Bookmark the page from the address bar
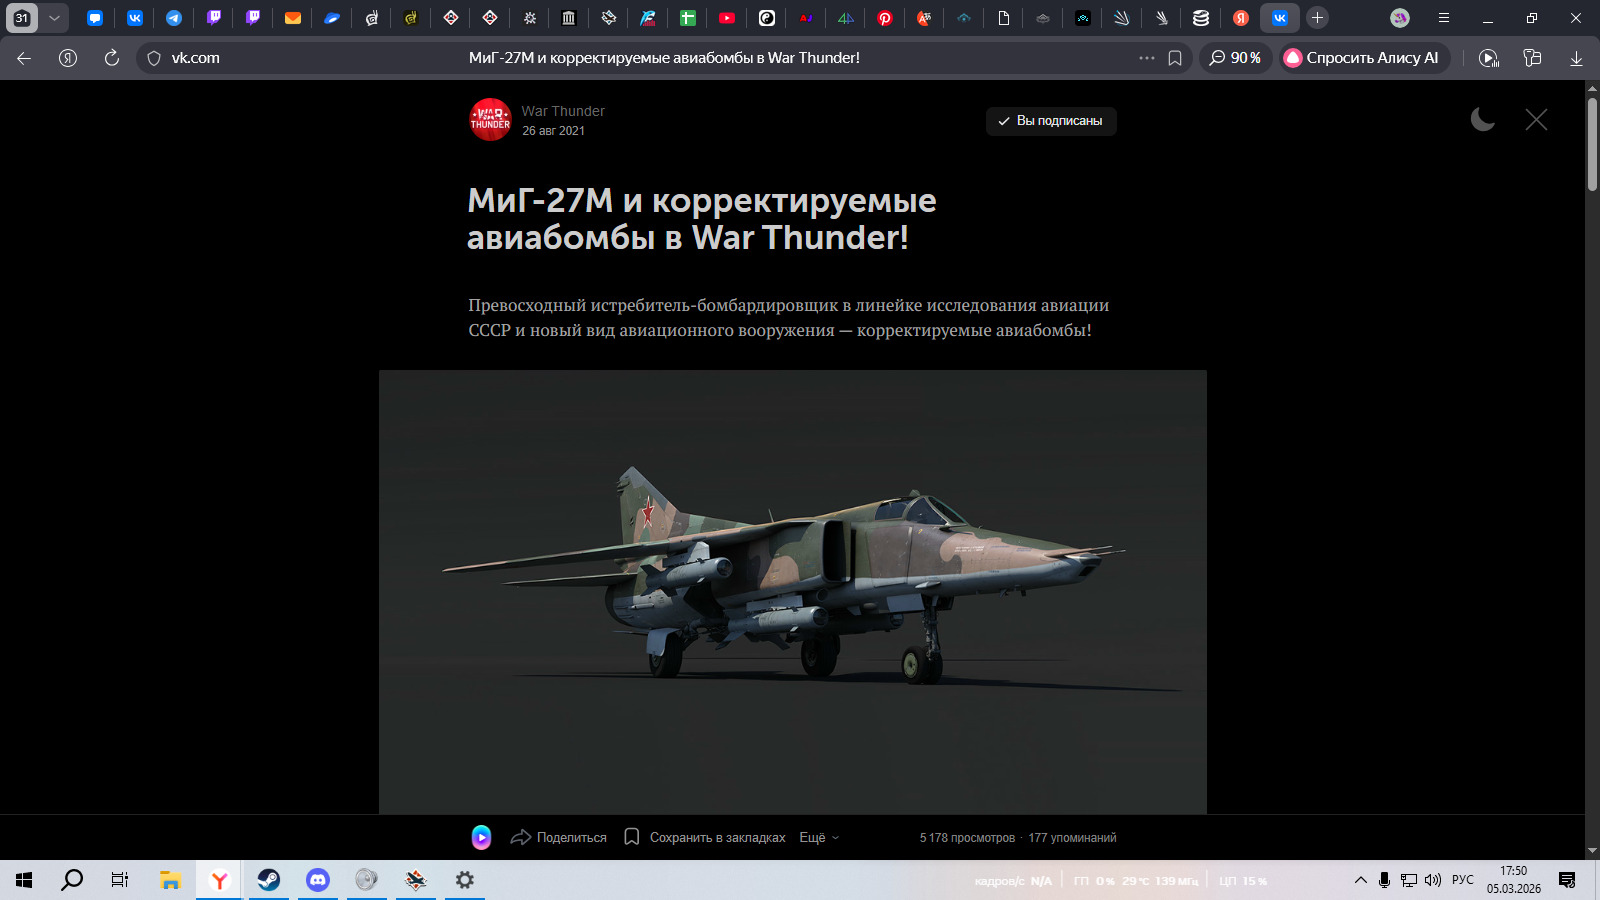Viewport: 1600px width, 900px height. point(1175,58)
